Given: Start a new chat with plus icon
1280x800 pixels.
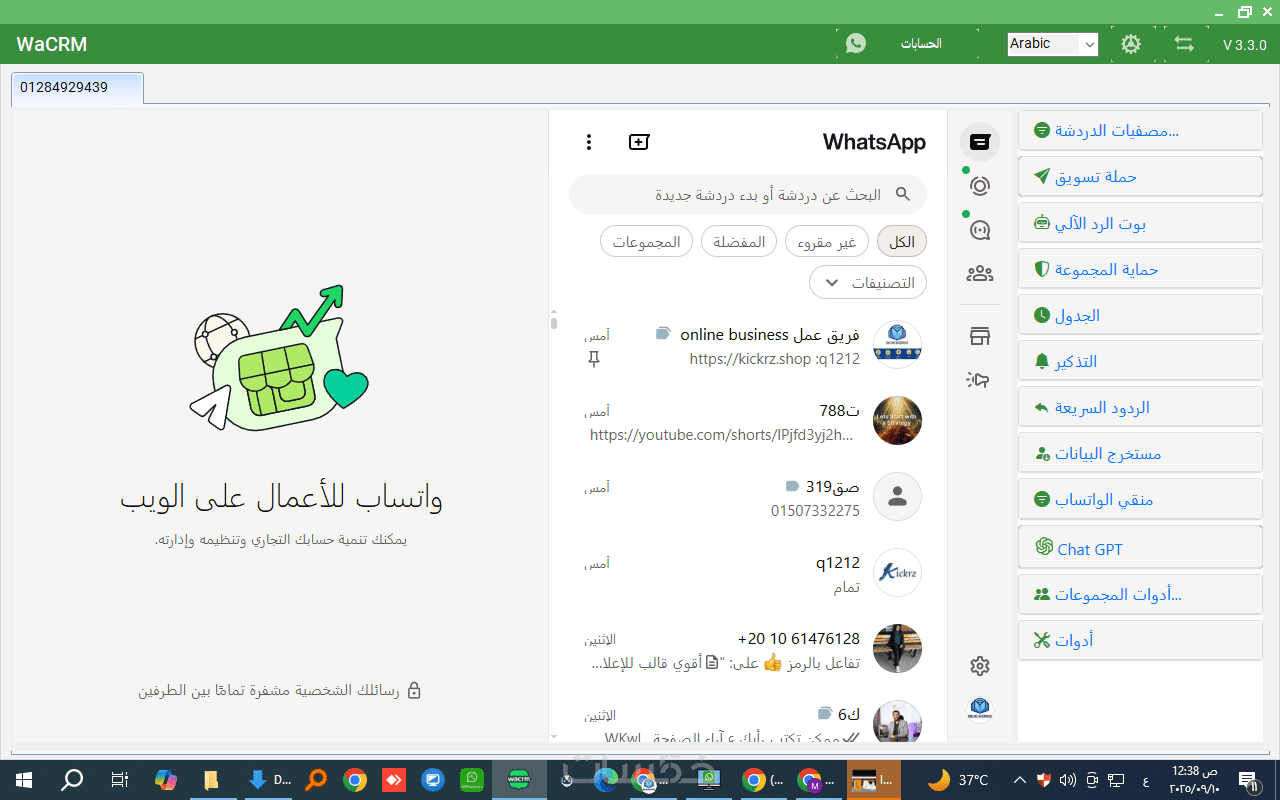Looking at the screenshot, I should coord(639,142).
